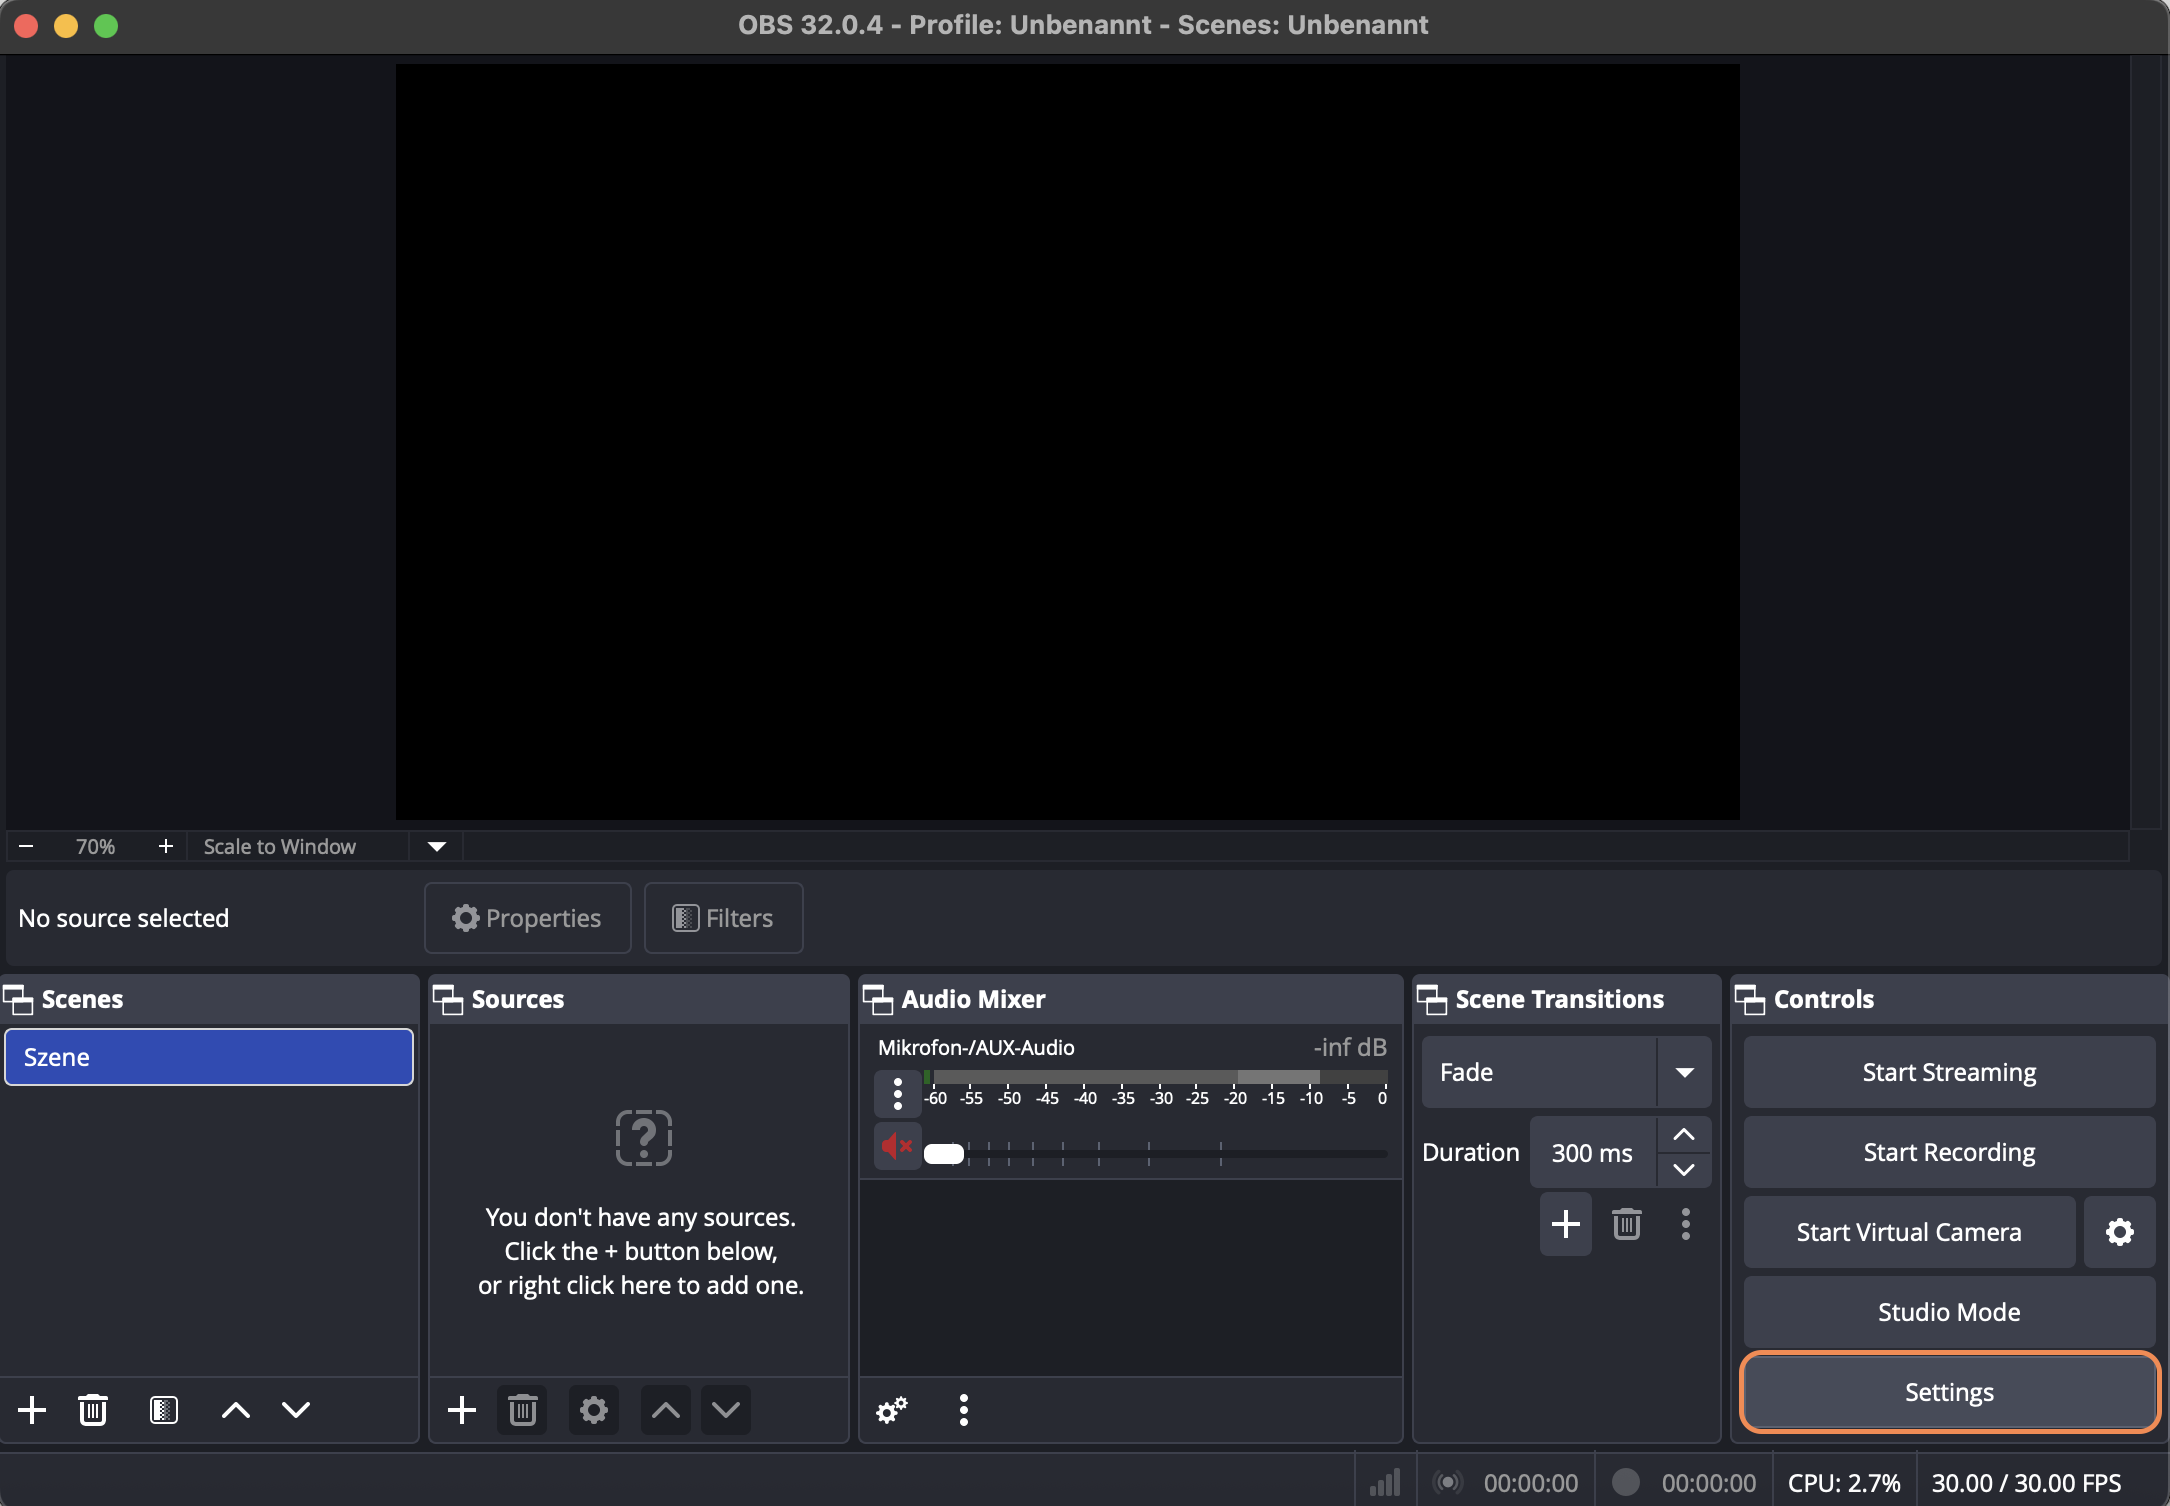Screen dimensions: 2170x1506
Task: Click the 300 ms duration field
Action: pyautogui.click(x=1594, y=1152)
